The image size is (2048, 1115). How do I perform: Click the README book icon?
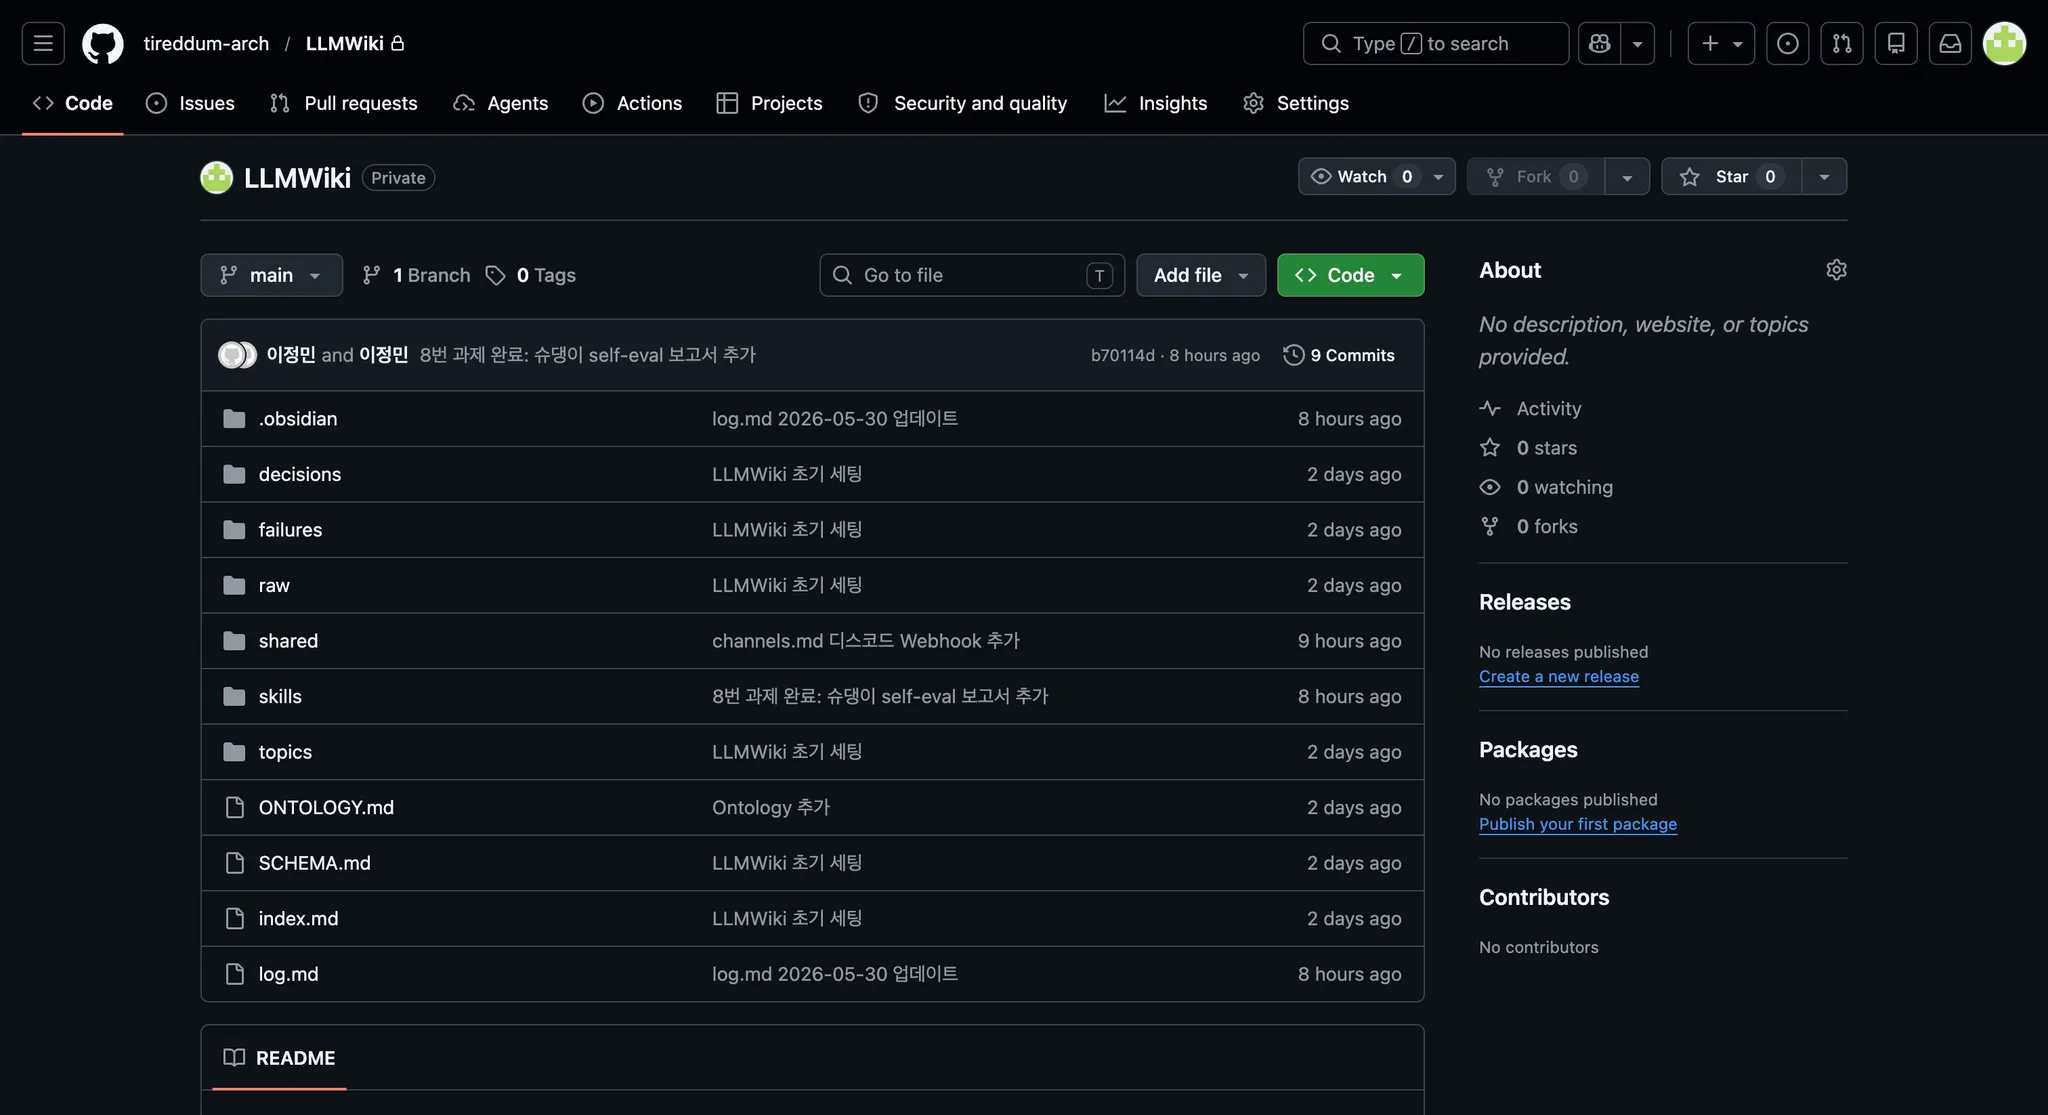[x=234, y=1058]
